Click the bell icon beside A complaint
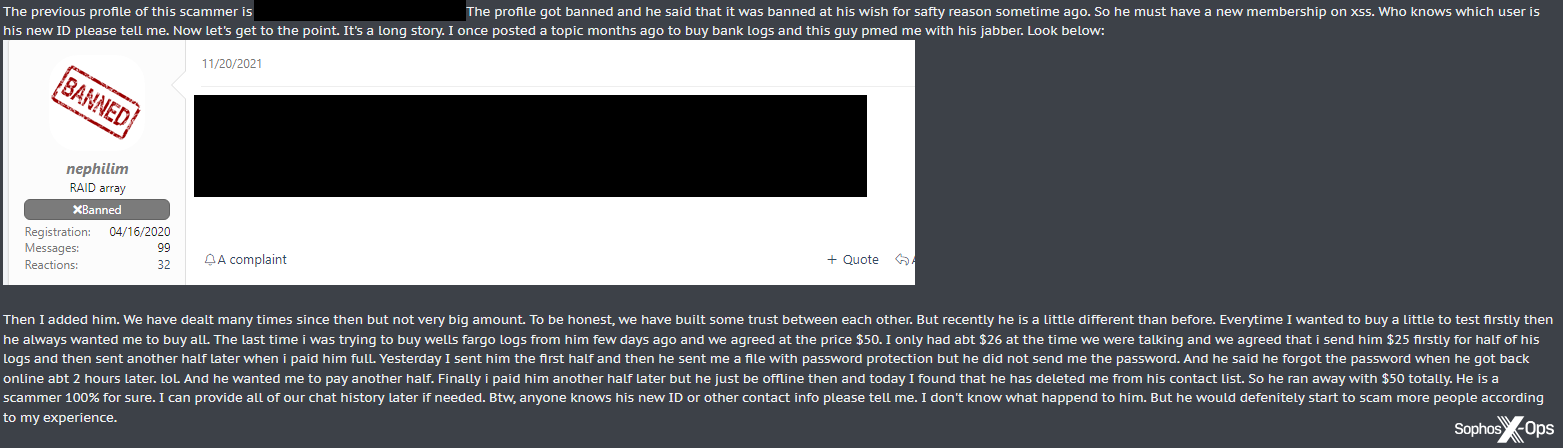The height and width of the screenshot is (448, 1563). click(210, 260)
